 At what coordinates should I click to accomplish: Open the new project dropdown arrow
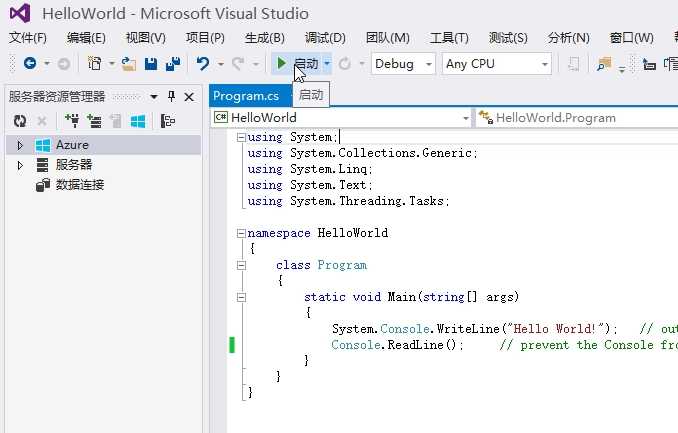(x=112, y=64)
